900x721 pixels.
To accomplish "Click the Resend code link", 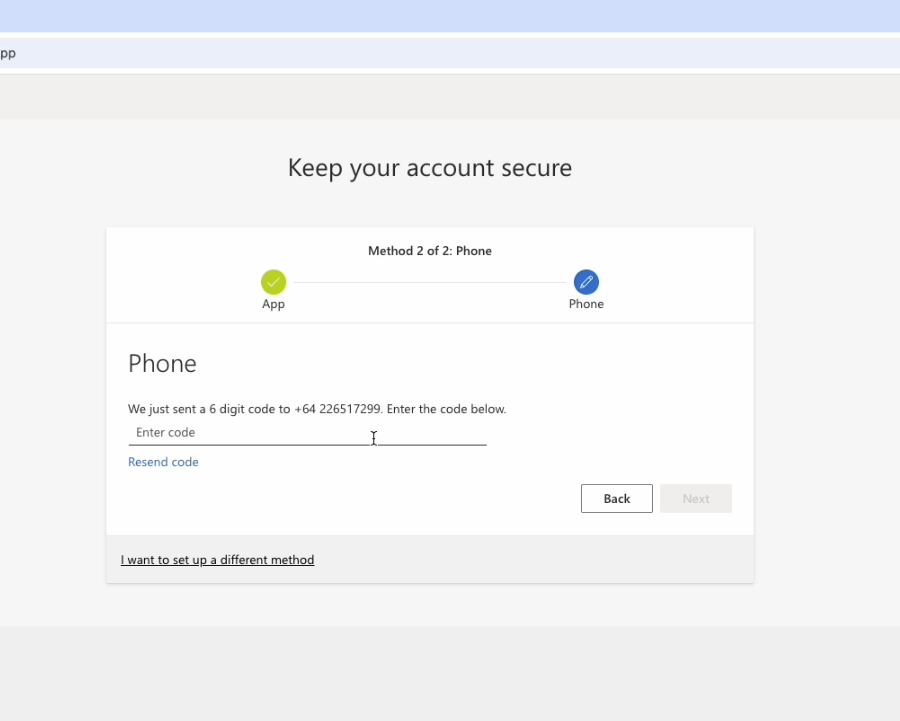I will pos(163,461).
